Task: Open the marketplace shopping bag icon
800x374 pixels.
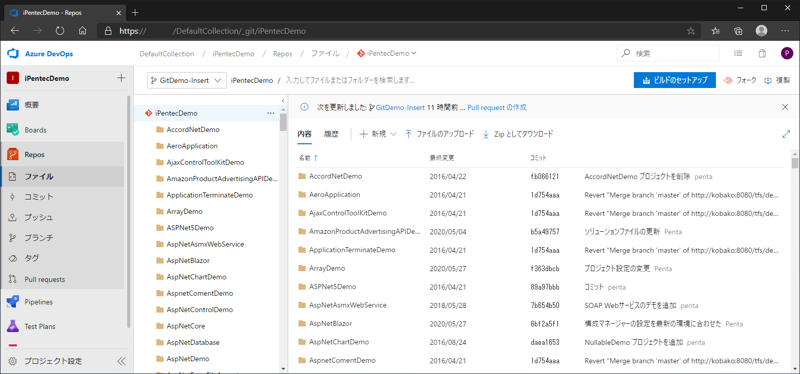Action: pos(762,53)
